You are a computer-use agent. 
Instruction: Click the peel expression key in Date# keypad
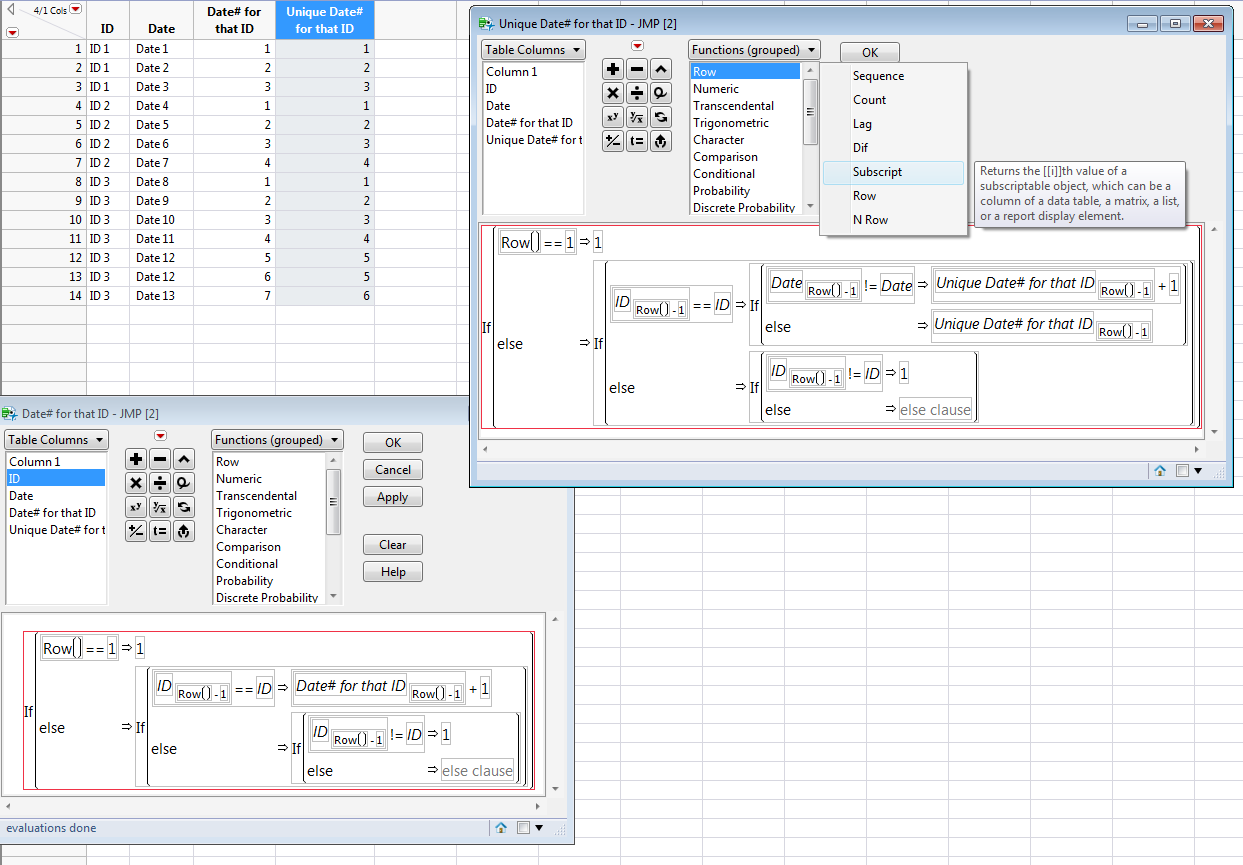184,531
